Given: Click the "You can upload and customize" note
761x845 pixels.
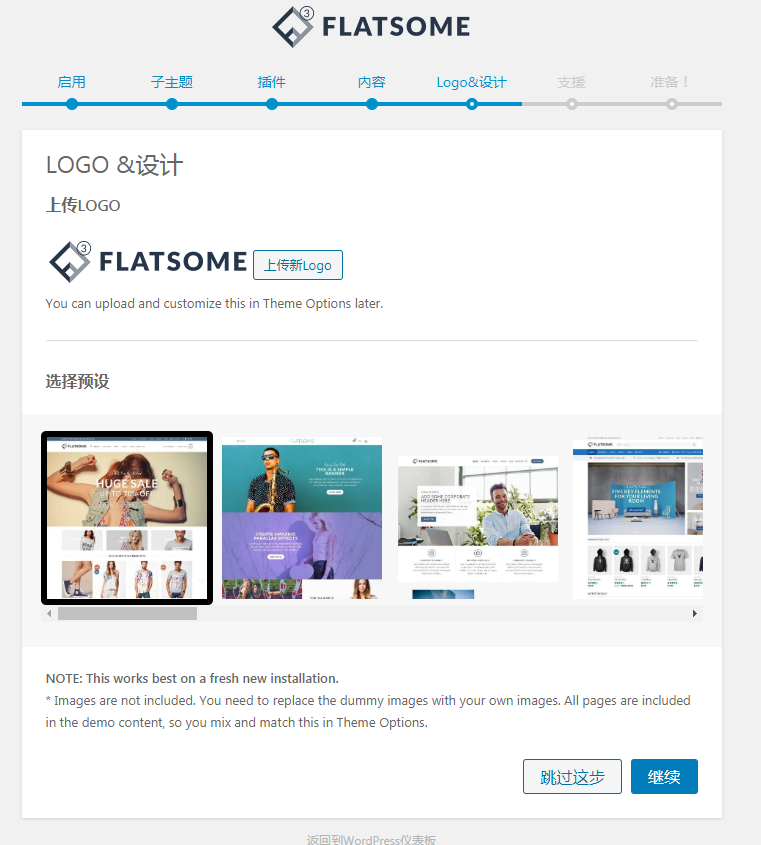Looking at the screenshot, I should (215, 304).
